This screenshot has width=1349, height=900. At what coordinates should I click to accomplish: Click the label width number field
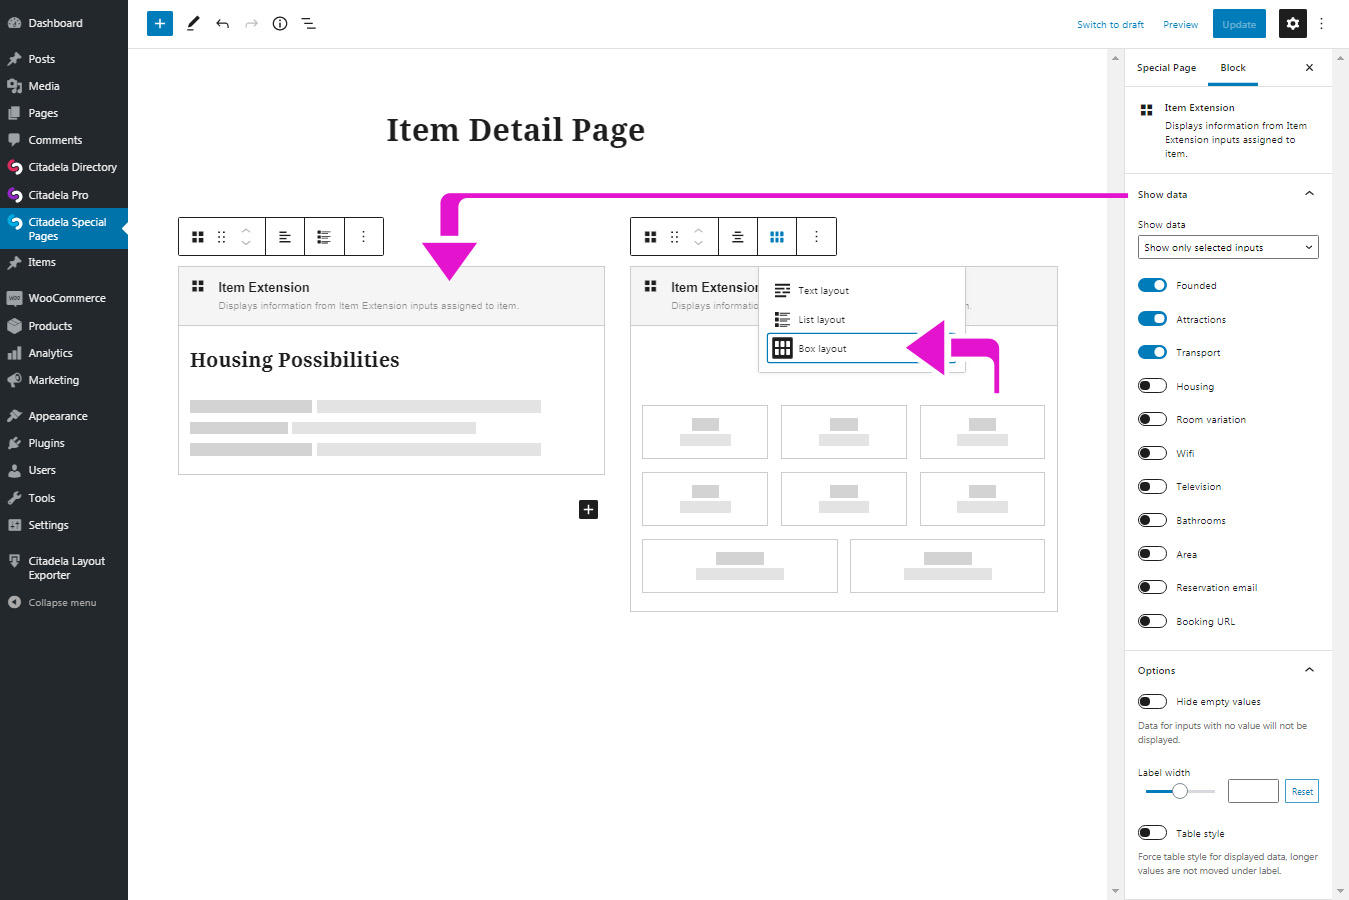coord(1253,791)
